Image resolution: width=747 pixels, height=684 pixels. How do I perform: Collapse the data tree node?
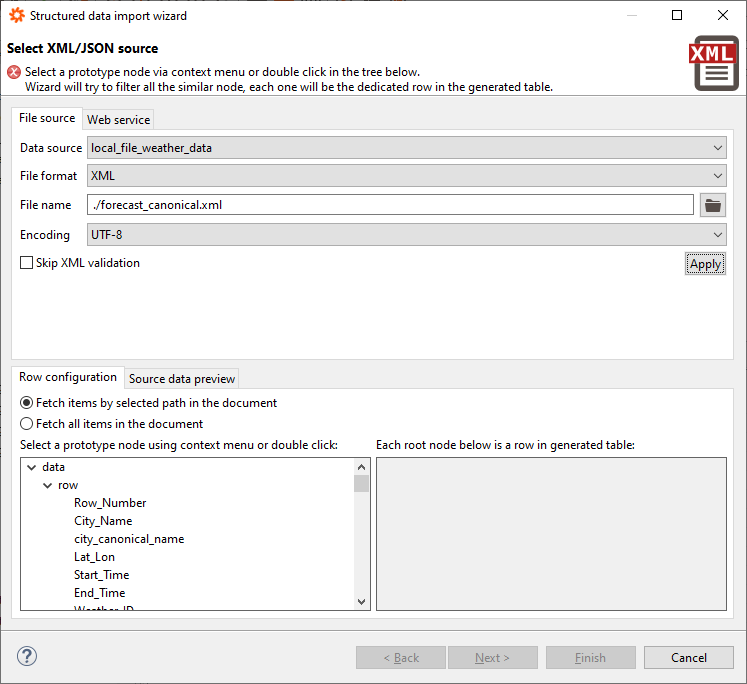click(x=31, y=467)
